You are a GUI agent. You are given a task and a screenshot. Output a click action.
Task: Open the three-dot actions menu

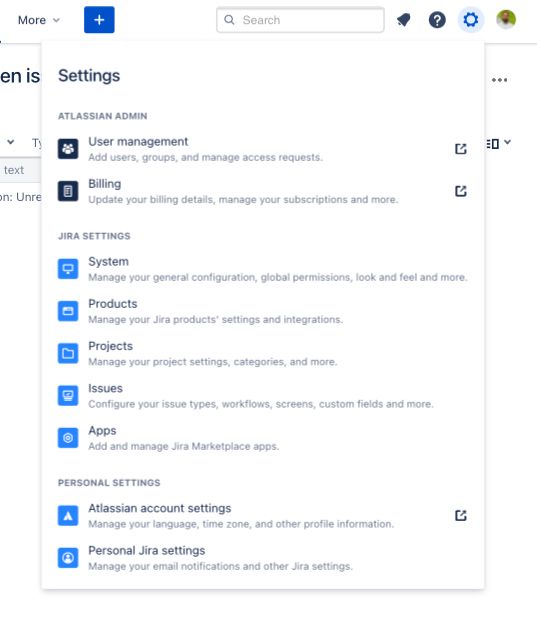[499, 80]
